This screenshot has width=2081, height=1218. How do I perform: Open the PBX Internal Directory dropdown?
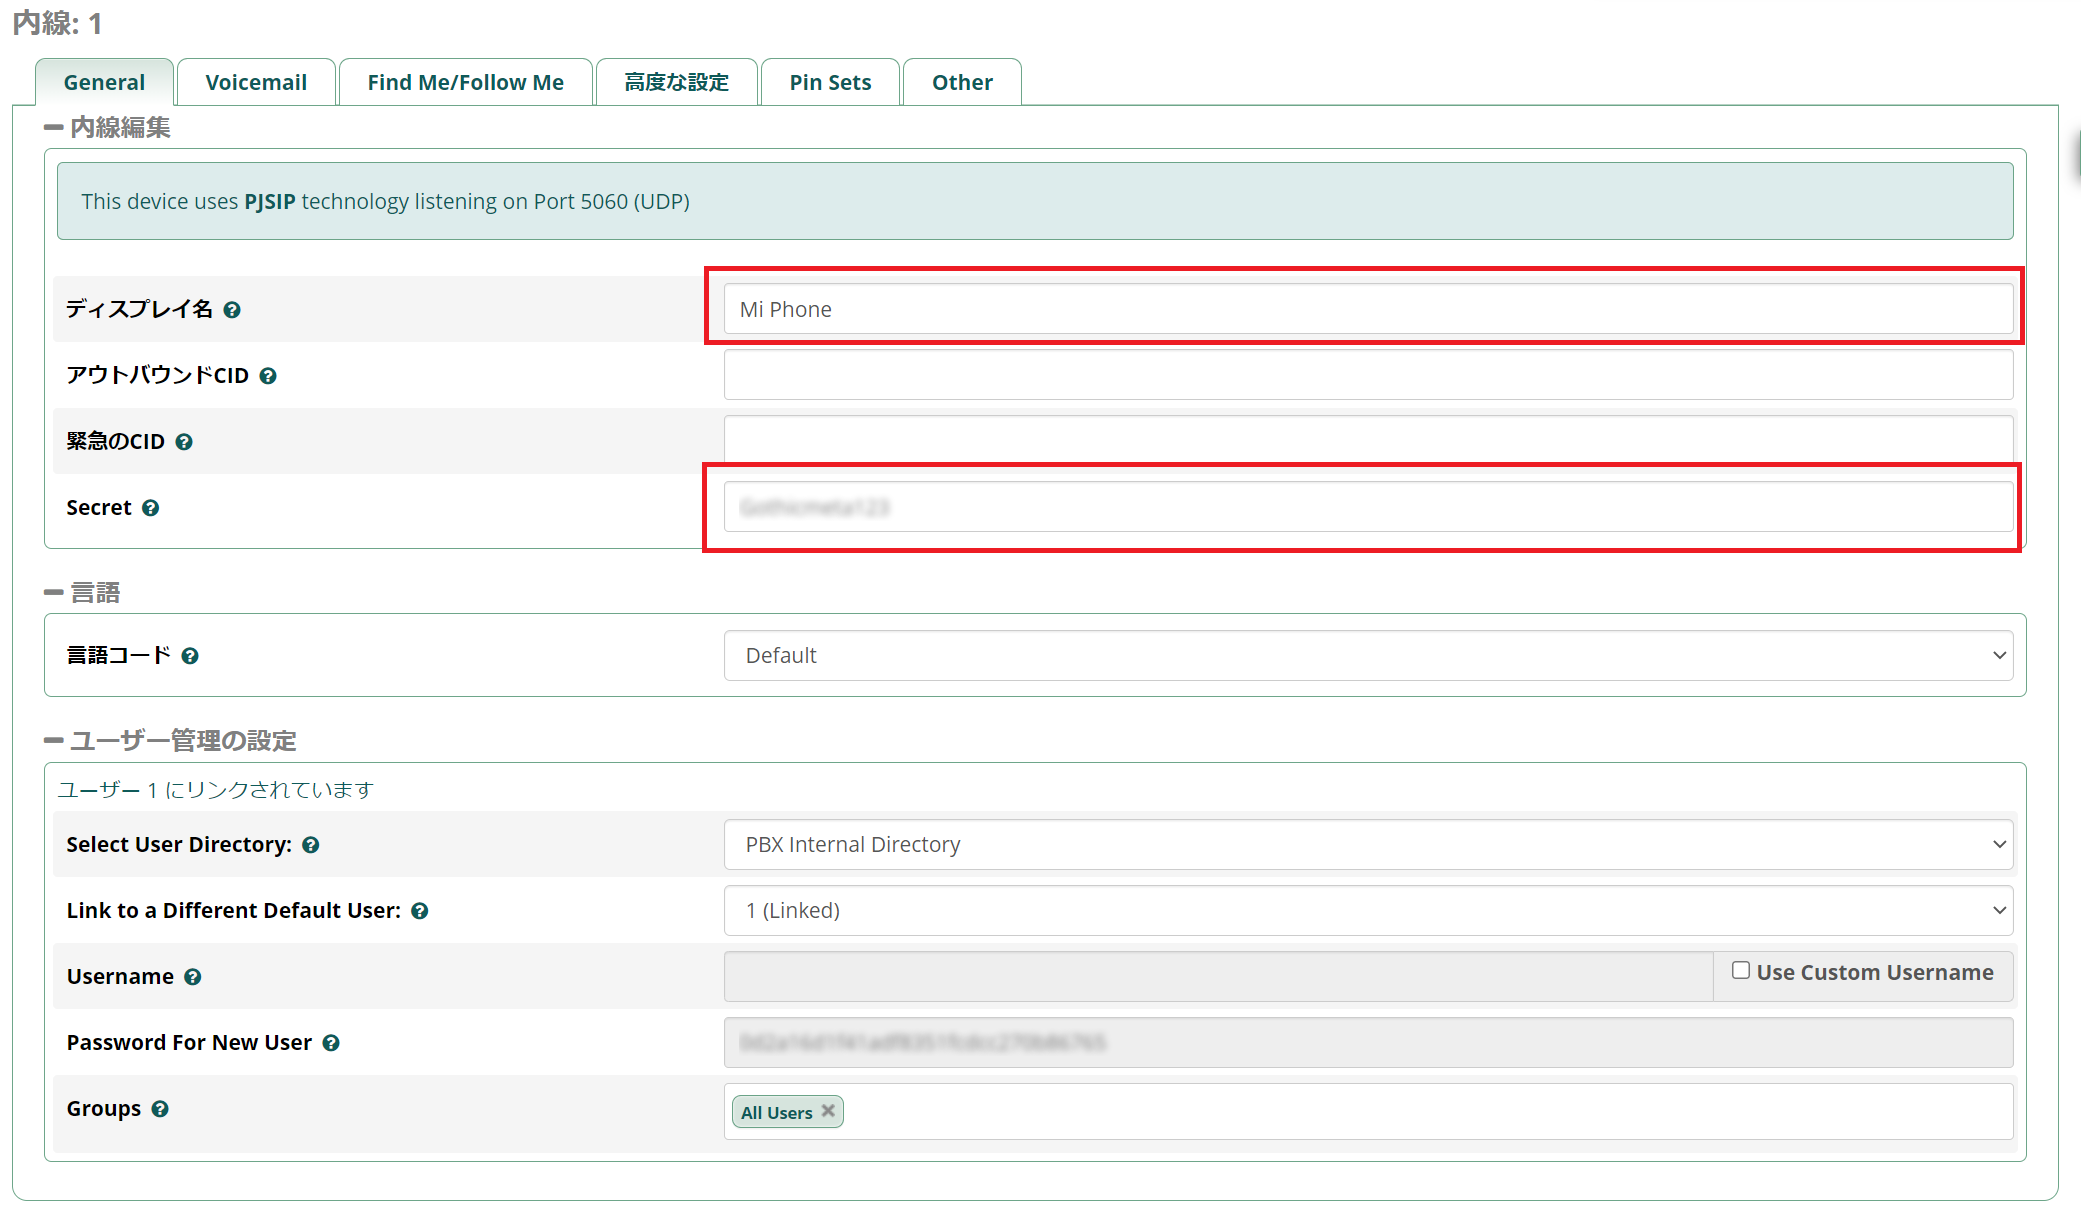(x=1368, y=845)
